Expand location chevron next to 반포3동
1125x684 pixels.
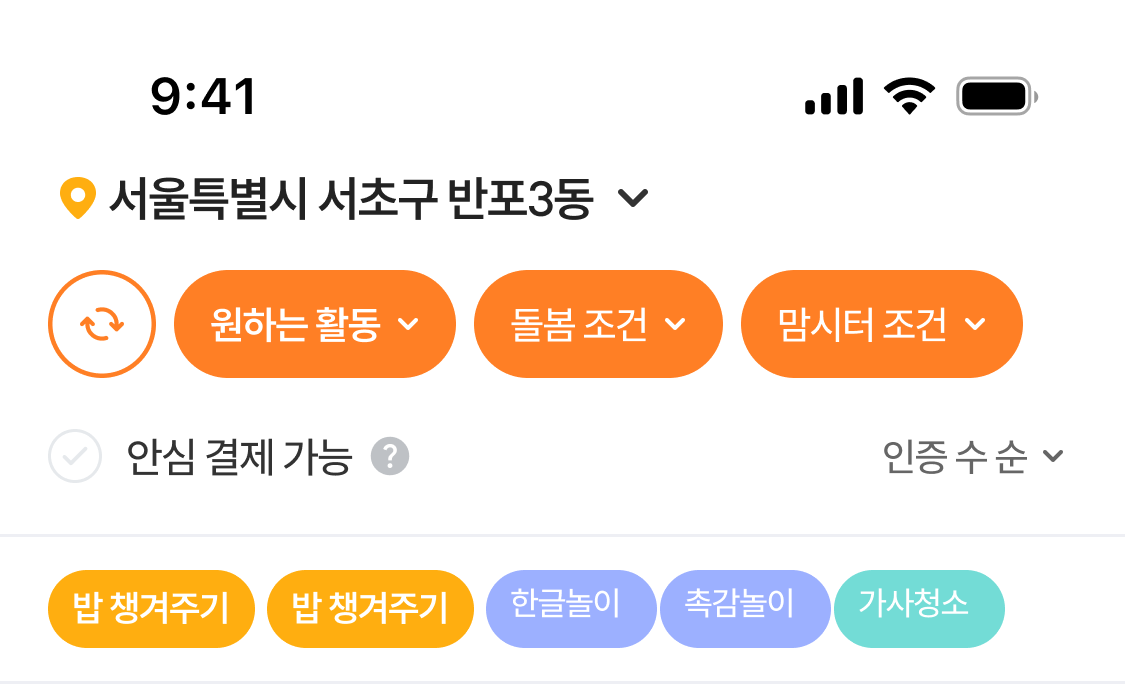click(x=633, y=198)
